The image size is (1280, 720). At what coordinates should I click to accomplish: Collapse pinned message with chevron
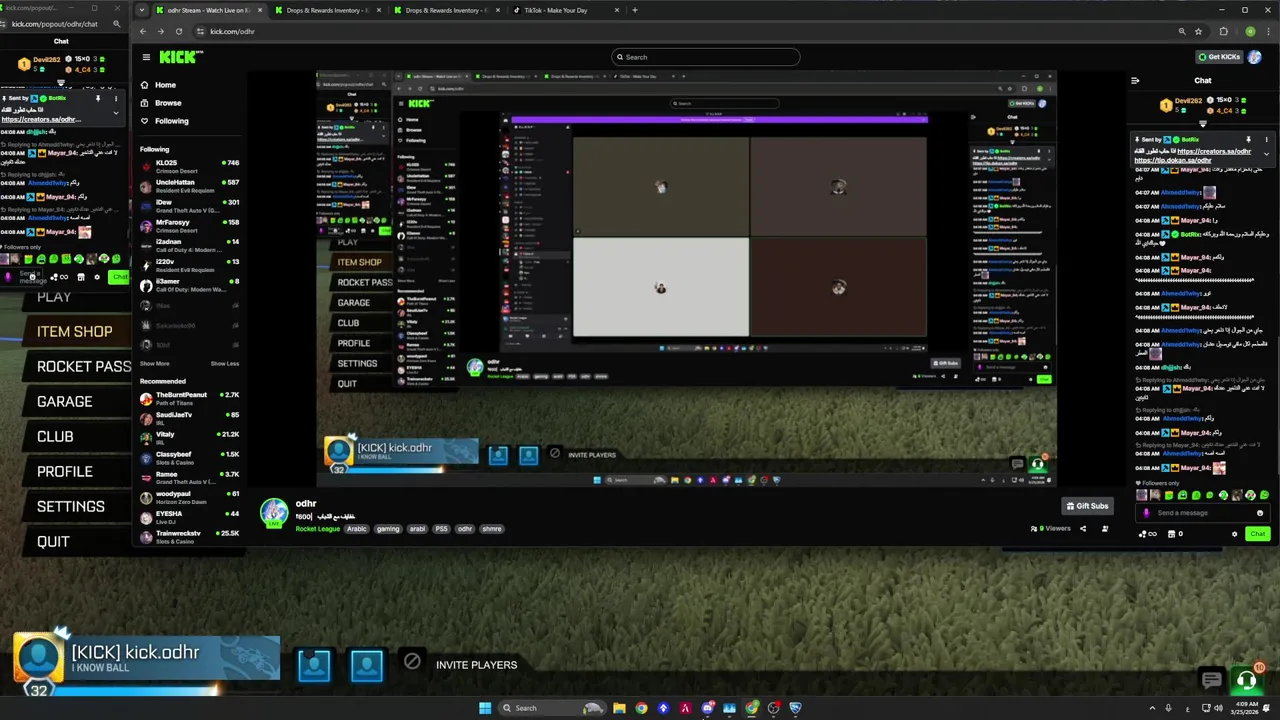pos(1266,154)
